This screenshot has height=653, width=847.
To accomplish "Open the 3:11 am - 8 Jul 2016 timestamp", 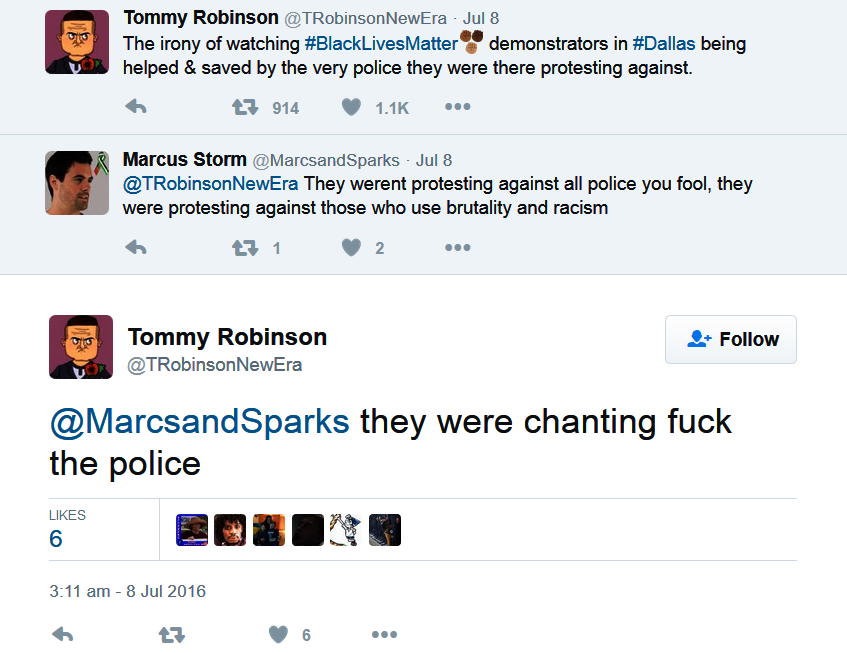I will click(127, 591).
